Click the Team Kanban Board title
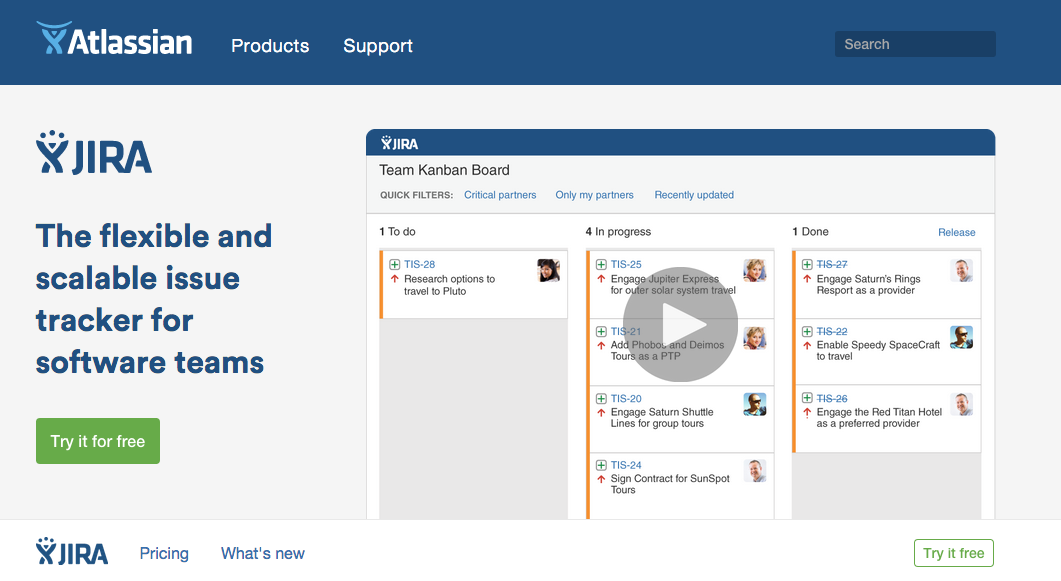 444,170
